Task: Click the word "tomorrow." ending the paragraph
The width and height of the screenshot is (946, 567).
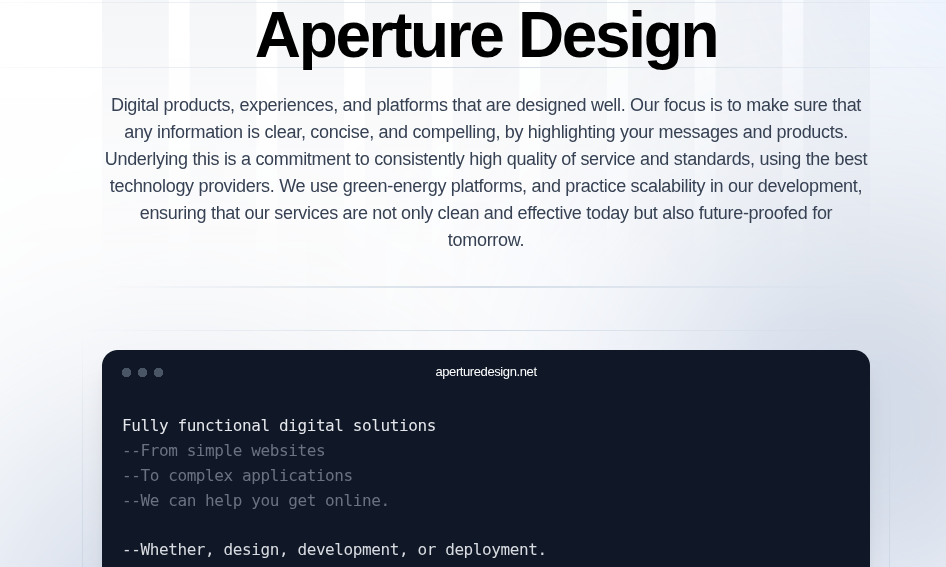Action: 486,240
